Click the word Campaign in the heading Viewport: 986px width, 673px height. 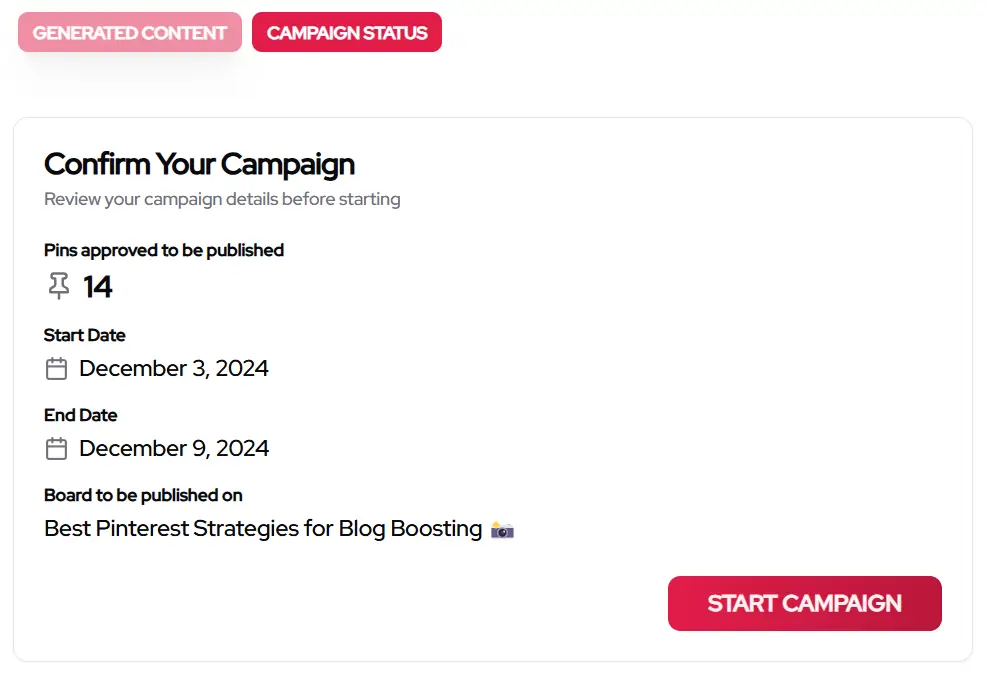click(x=287, y=165)
